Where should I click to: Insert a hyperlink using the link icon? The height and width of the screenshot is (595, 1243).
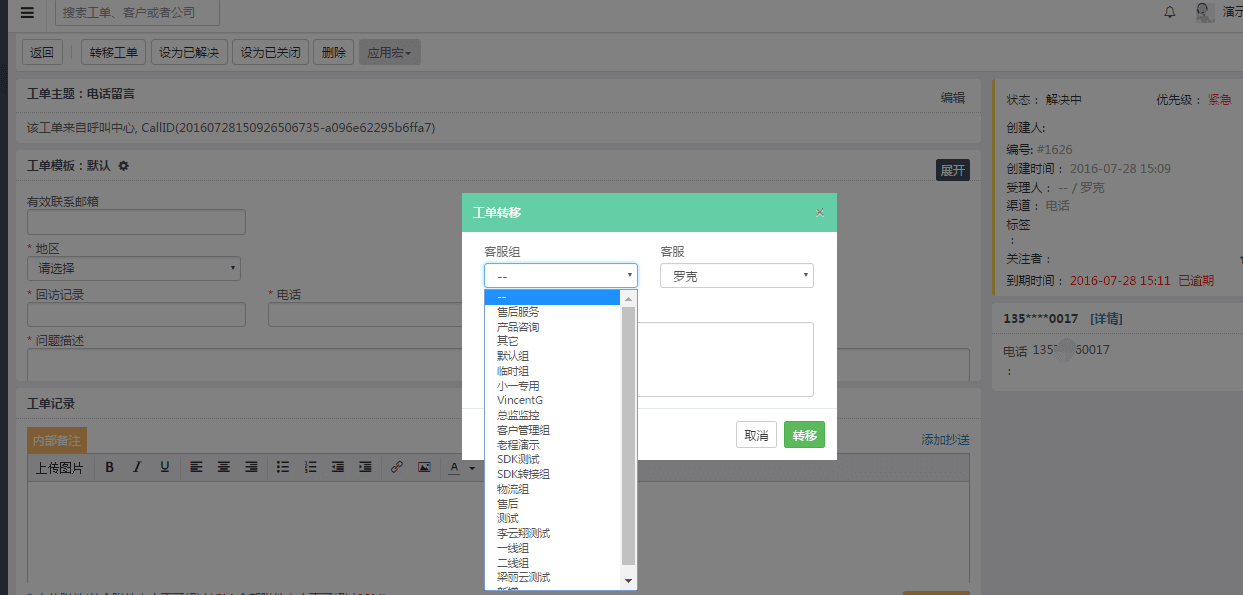[x=396, y=466]
